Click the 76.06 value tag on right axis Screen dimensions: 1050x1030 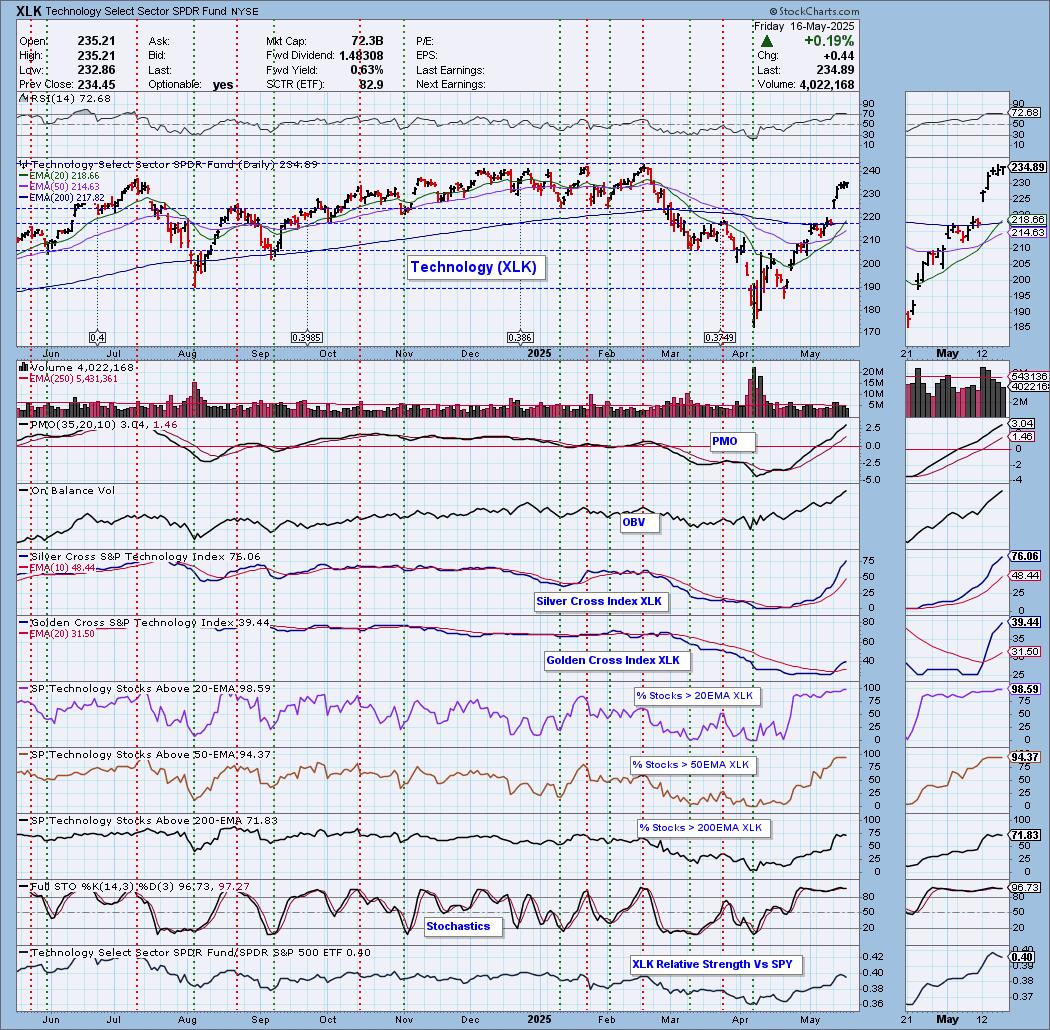pyautogui.click(x=1025, y=557)
